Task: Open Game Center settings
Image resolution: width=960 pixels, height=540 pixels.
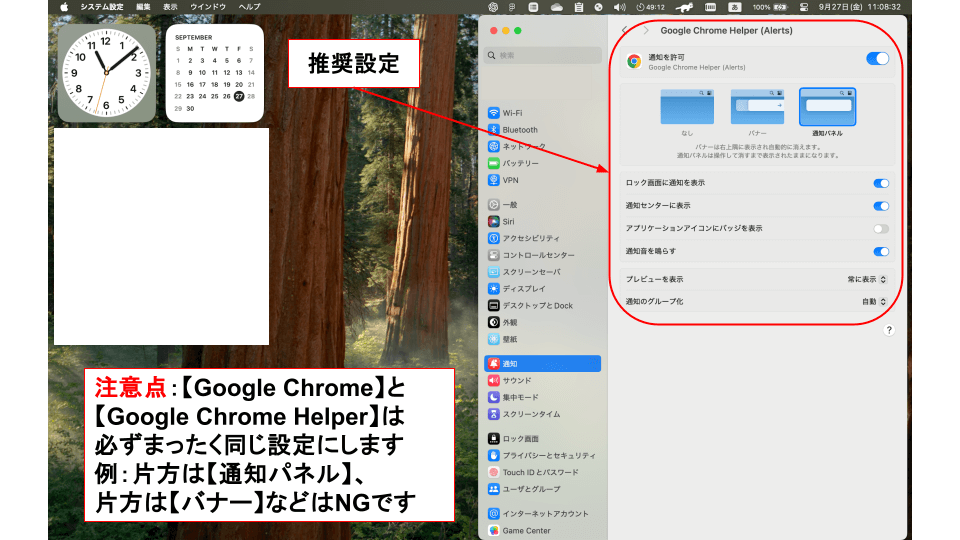Action: 526,531
